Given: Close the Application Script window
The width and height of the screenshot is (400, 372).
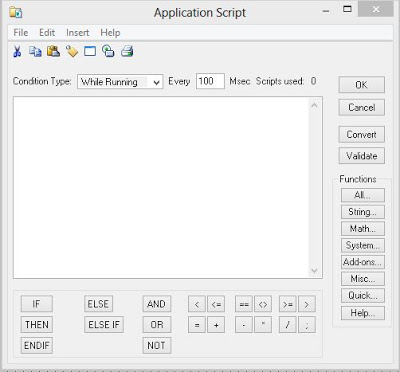Looking at the screenshot, I should [x=376, y=9].
